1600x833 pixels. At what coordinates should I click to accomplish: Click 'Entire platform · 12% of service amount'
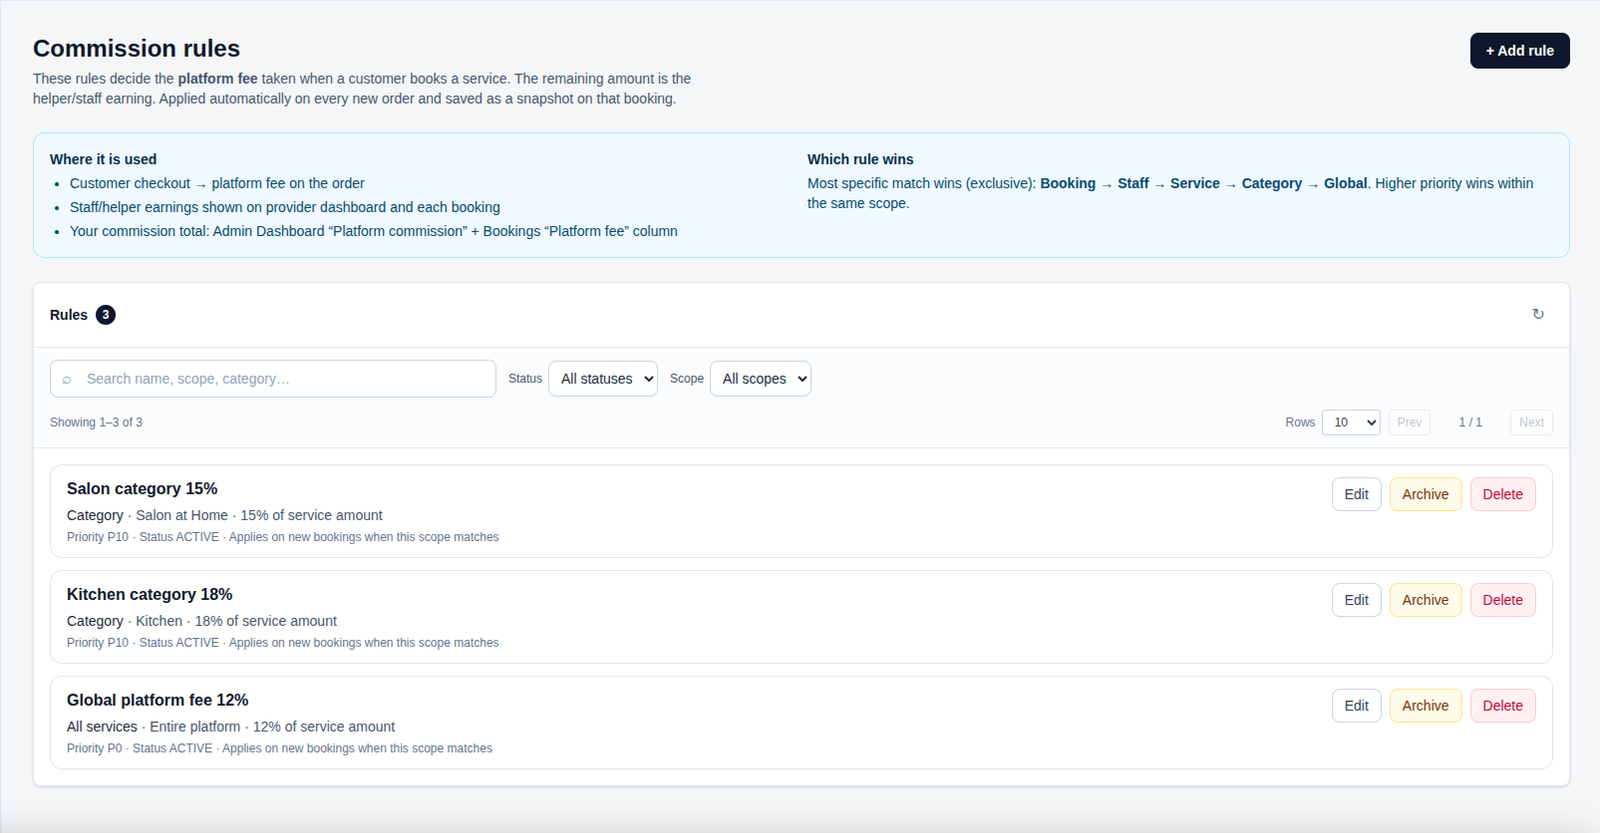[272, 727]
